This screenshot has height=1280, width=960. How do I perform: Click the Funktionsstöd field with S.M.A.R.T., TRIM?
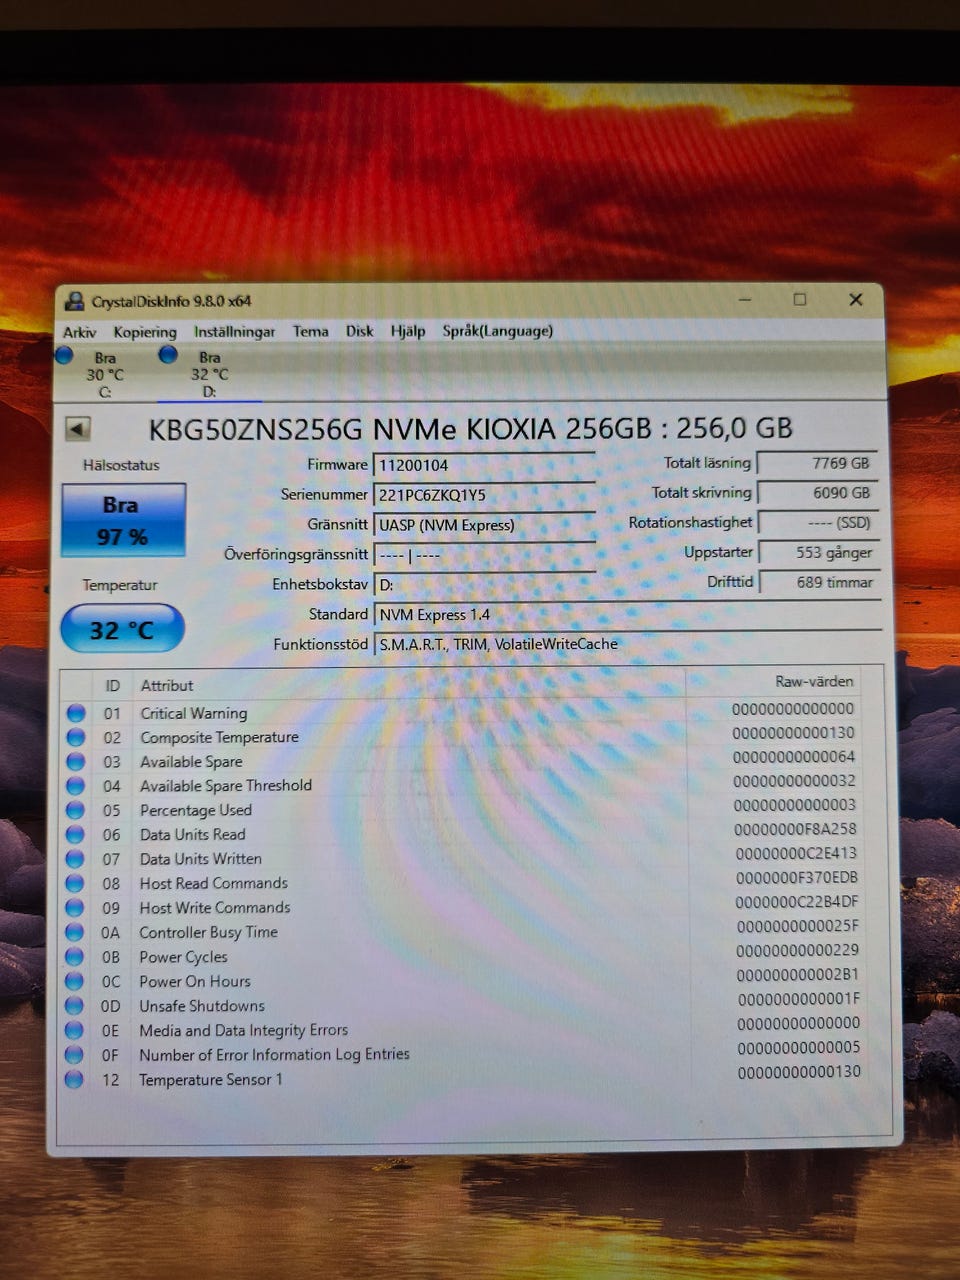pyautogui.click(x=628, y=644)
